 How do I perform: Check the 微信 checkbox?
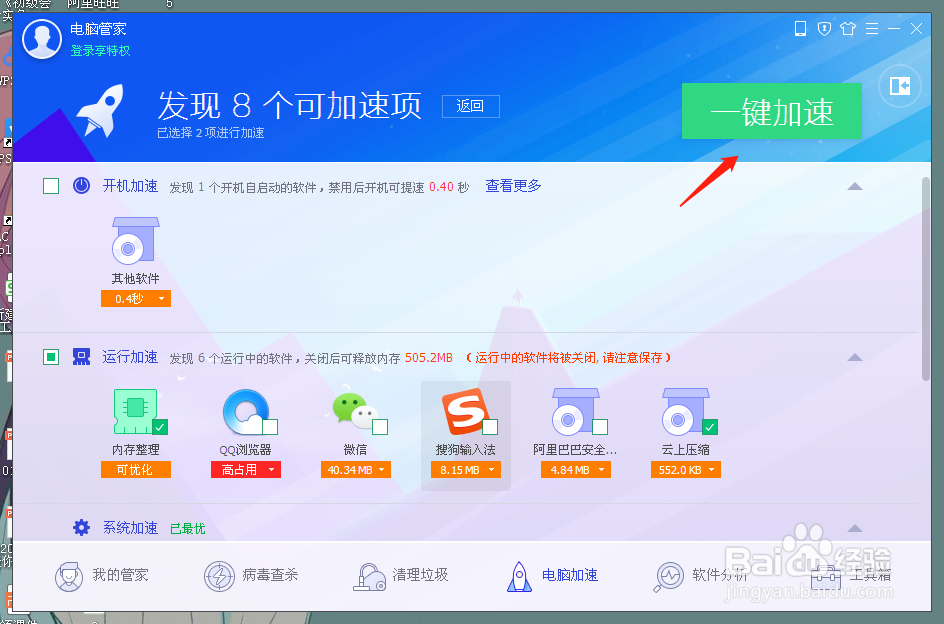point(380,427)
